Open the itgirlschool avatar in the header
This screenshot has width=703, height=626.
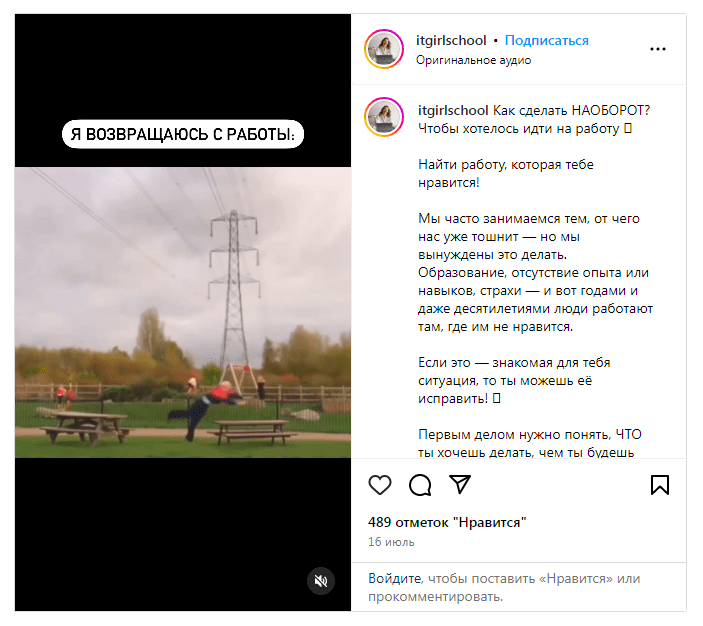pyautogui.click(x=384, y=49)
